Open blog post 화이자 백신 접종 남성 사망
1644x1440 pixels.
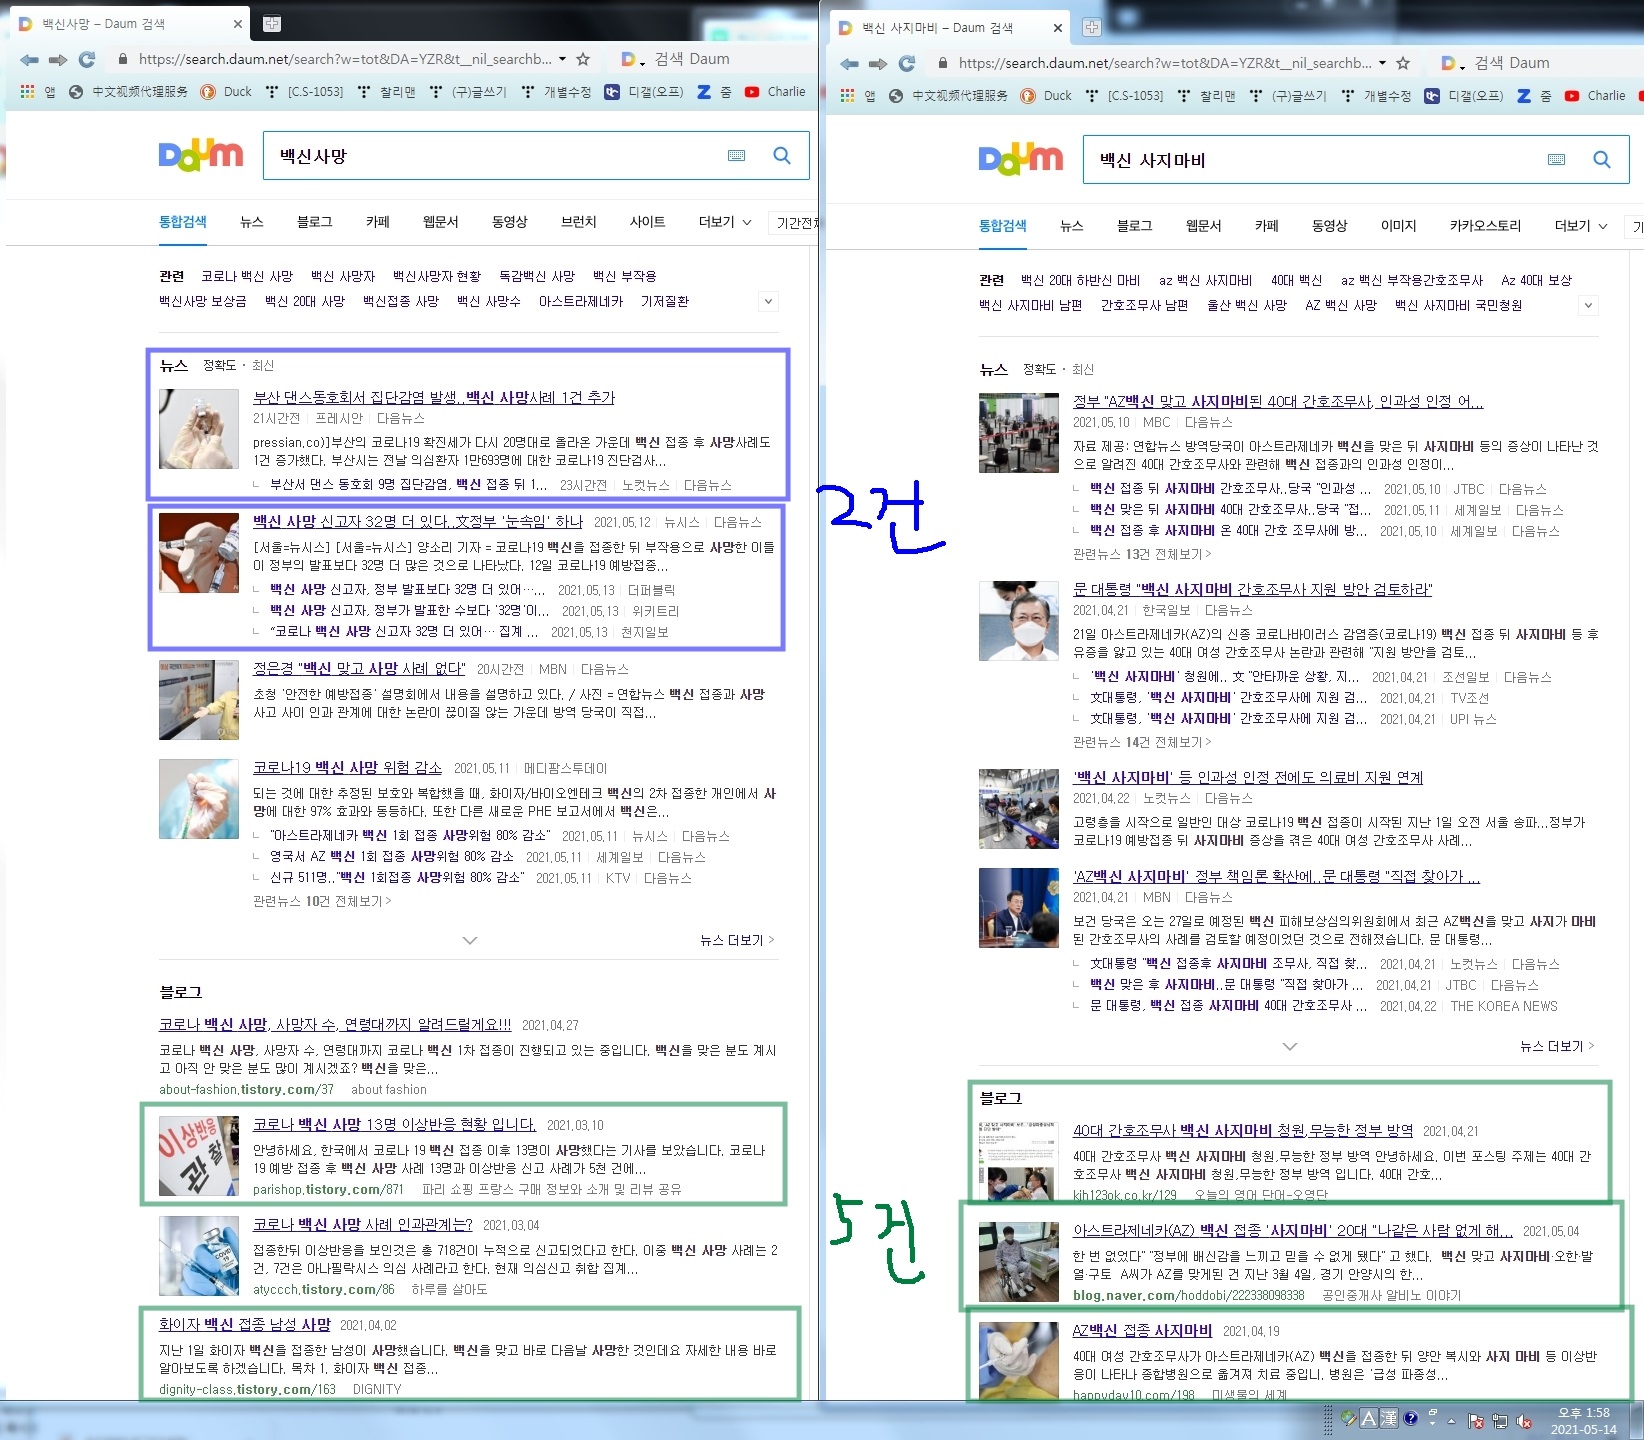point(245,1324)
